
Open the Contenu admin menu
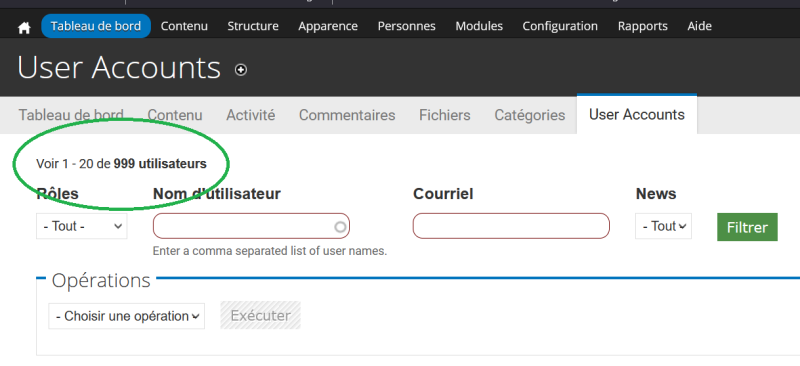tap(184, 26)
